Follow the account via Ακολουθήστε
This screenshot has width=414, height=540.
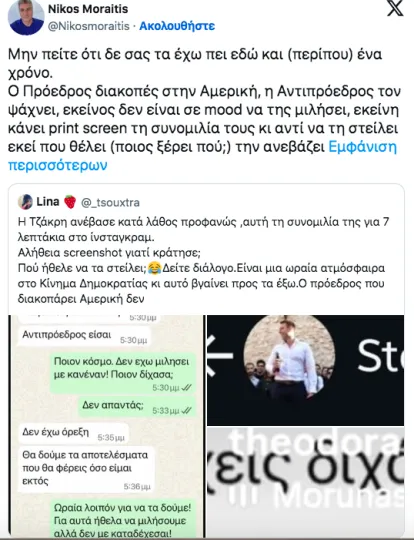point(177,26)
